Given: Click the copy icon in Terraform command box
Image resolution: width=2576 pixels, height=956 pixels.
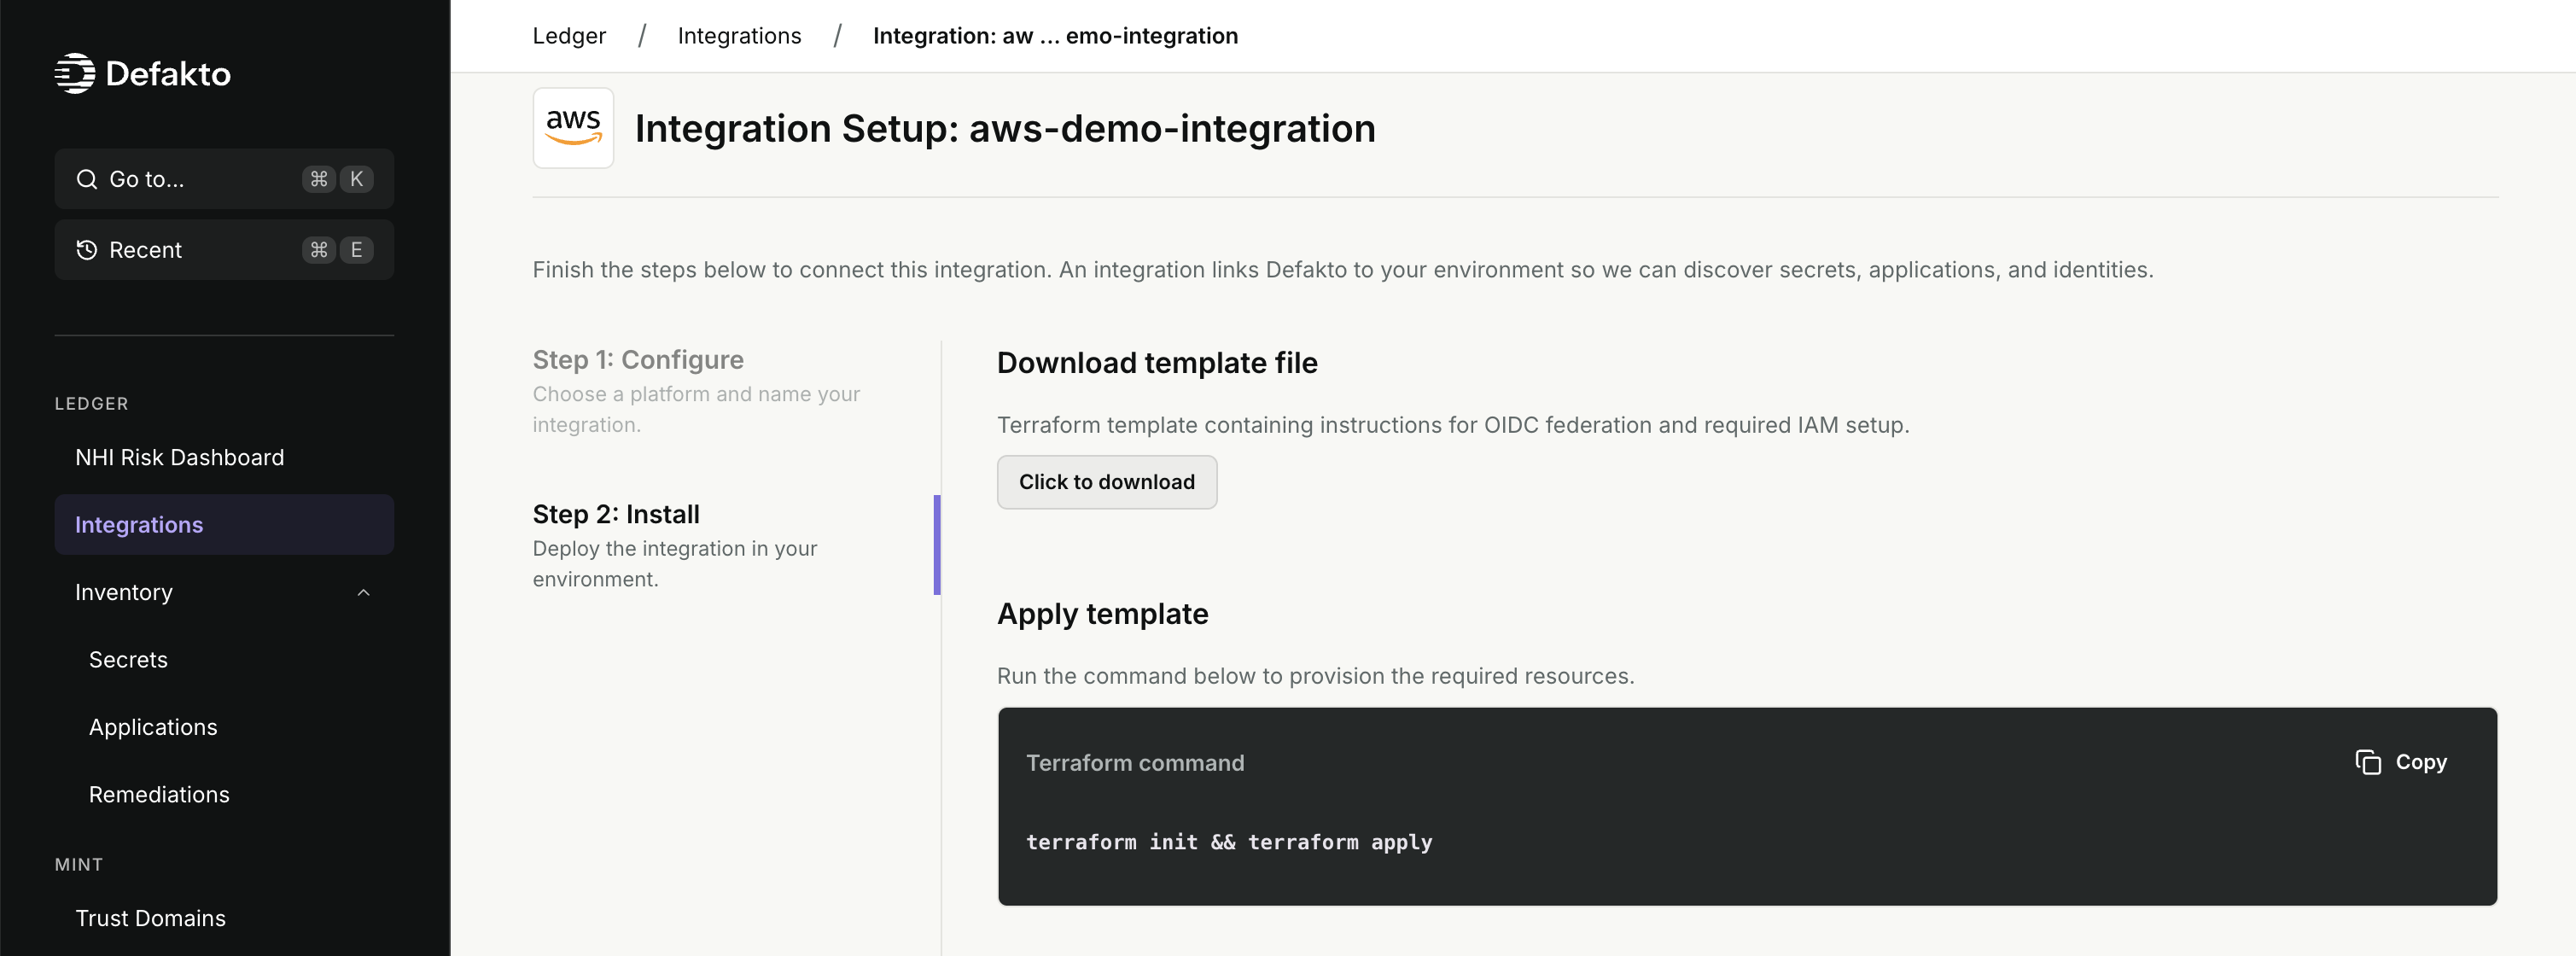Looking at the screenshot, I should [x=2367, y=762].
